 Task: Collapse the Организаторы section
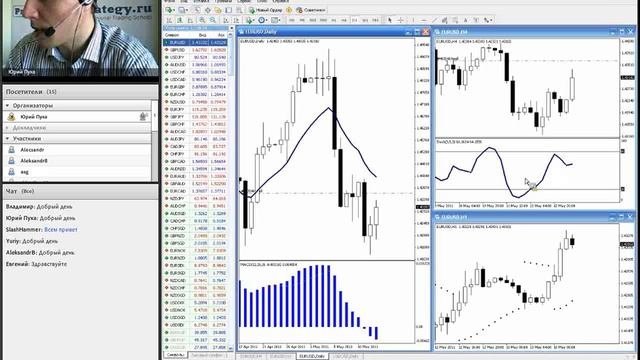point(7,106)
